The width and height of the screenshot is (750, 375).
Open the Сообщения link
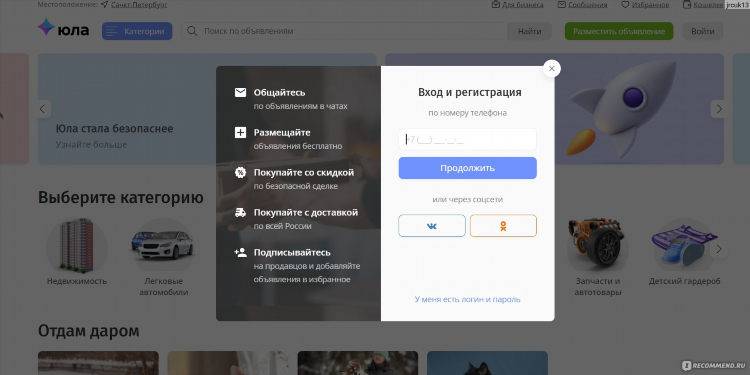[587, 5]
